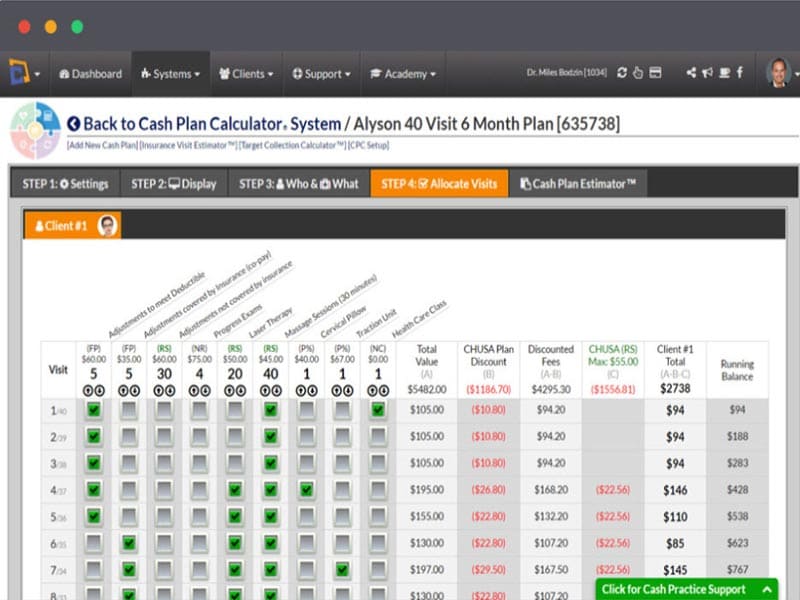Screen dimensions: 800x600
Task: Switch to STEP 1: Settings tab
Action: click(65, 184)
